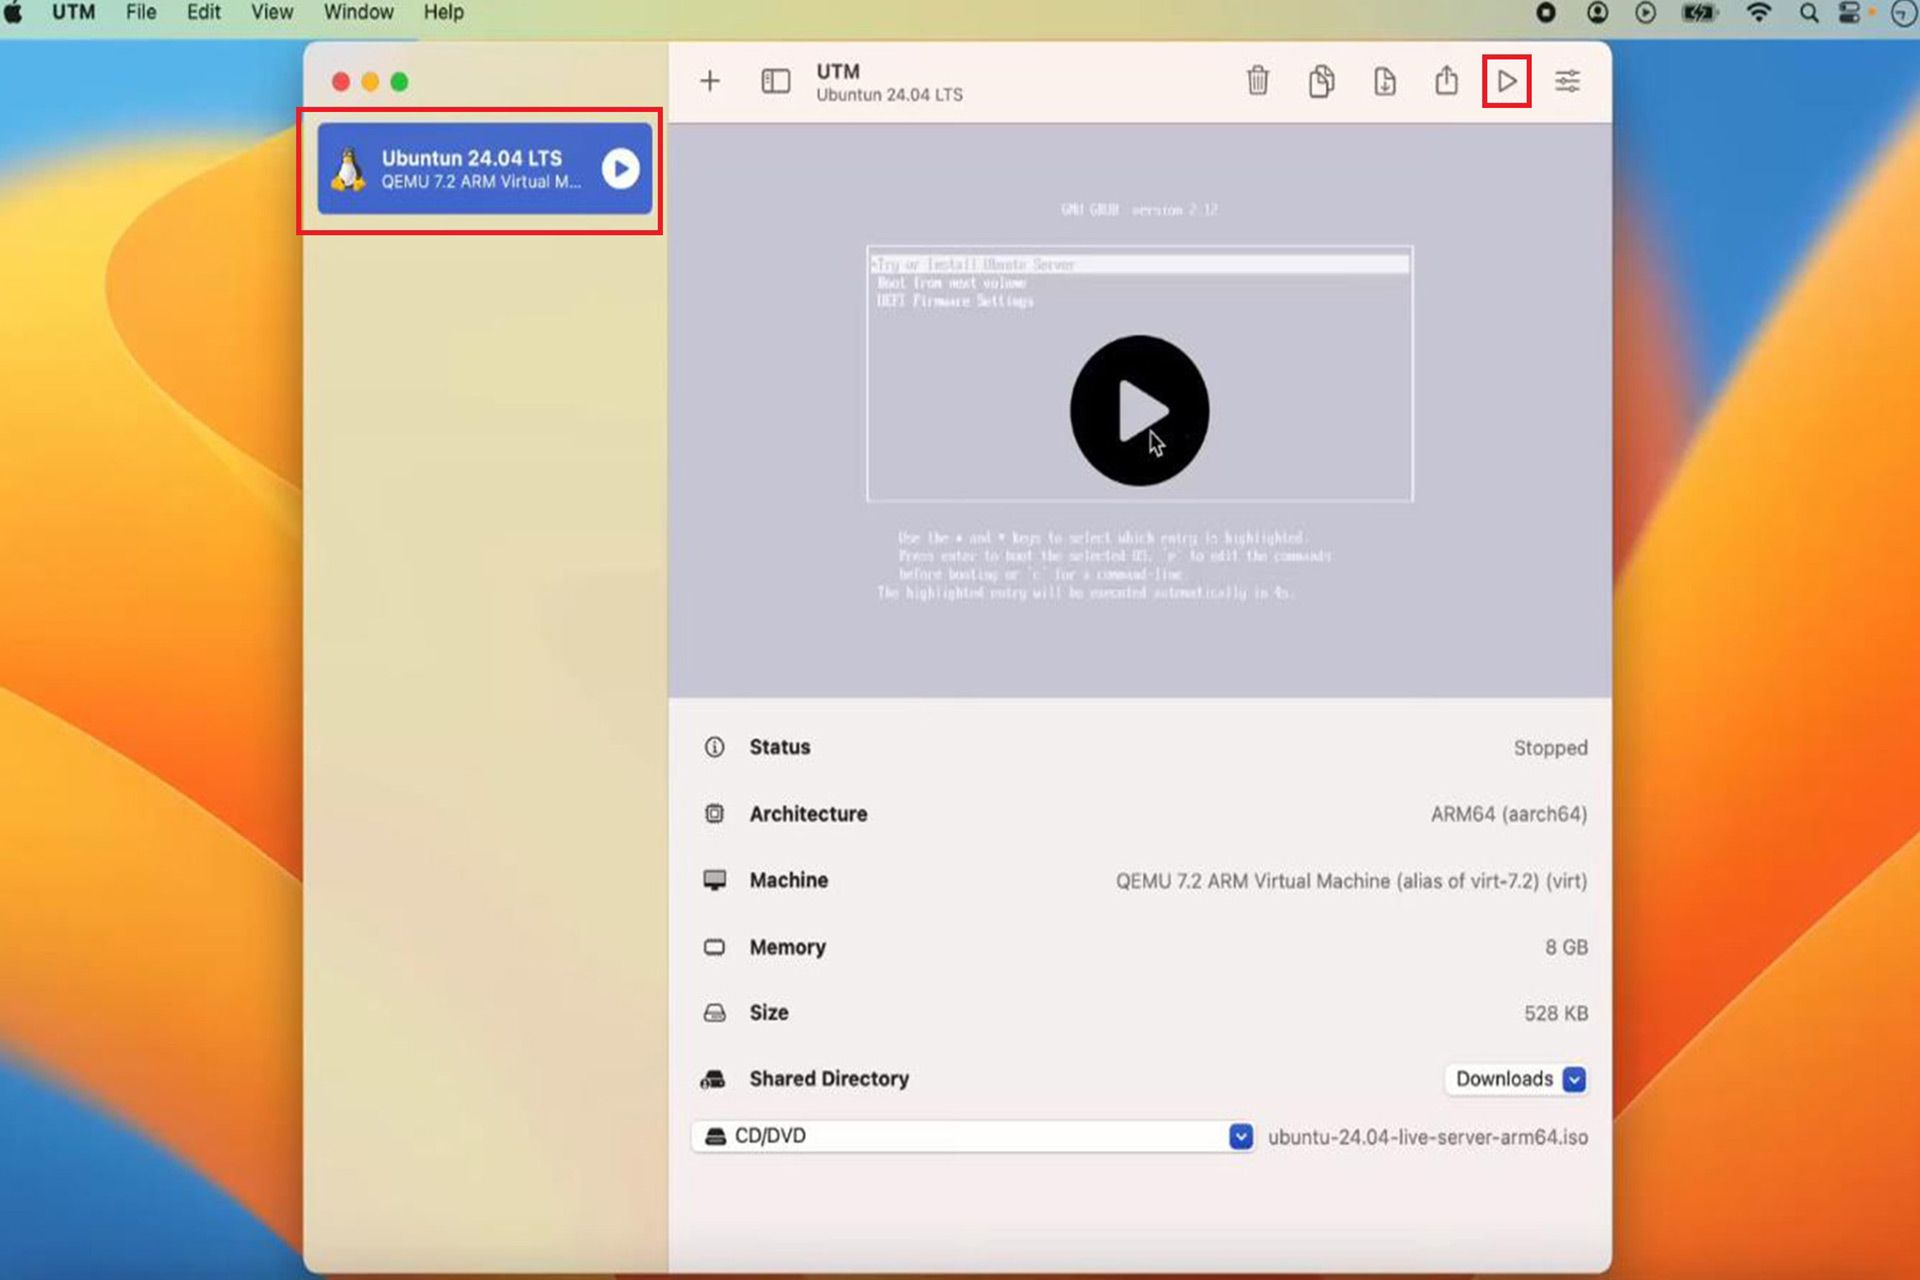The image size is (1920, 1280).
Task: Click the 'Shared Directory' label
Action: pos(829,1079)
